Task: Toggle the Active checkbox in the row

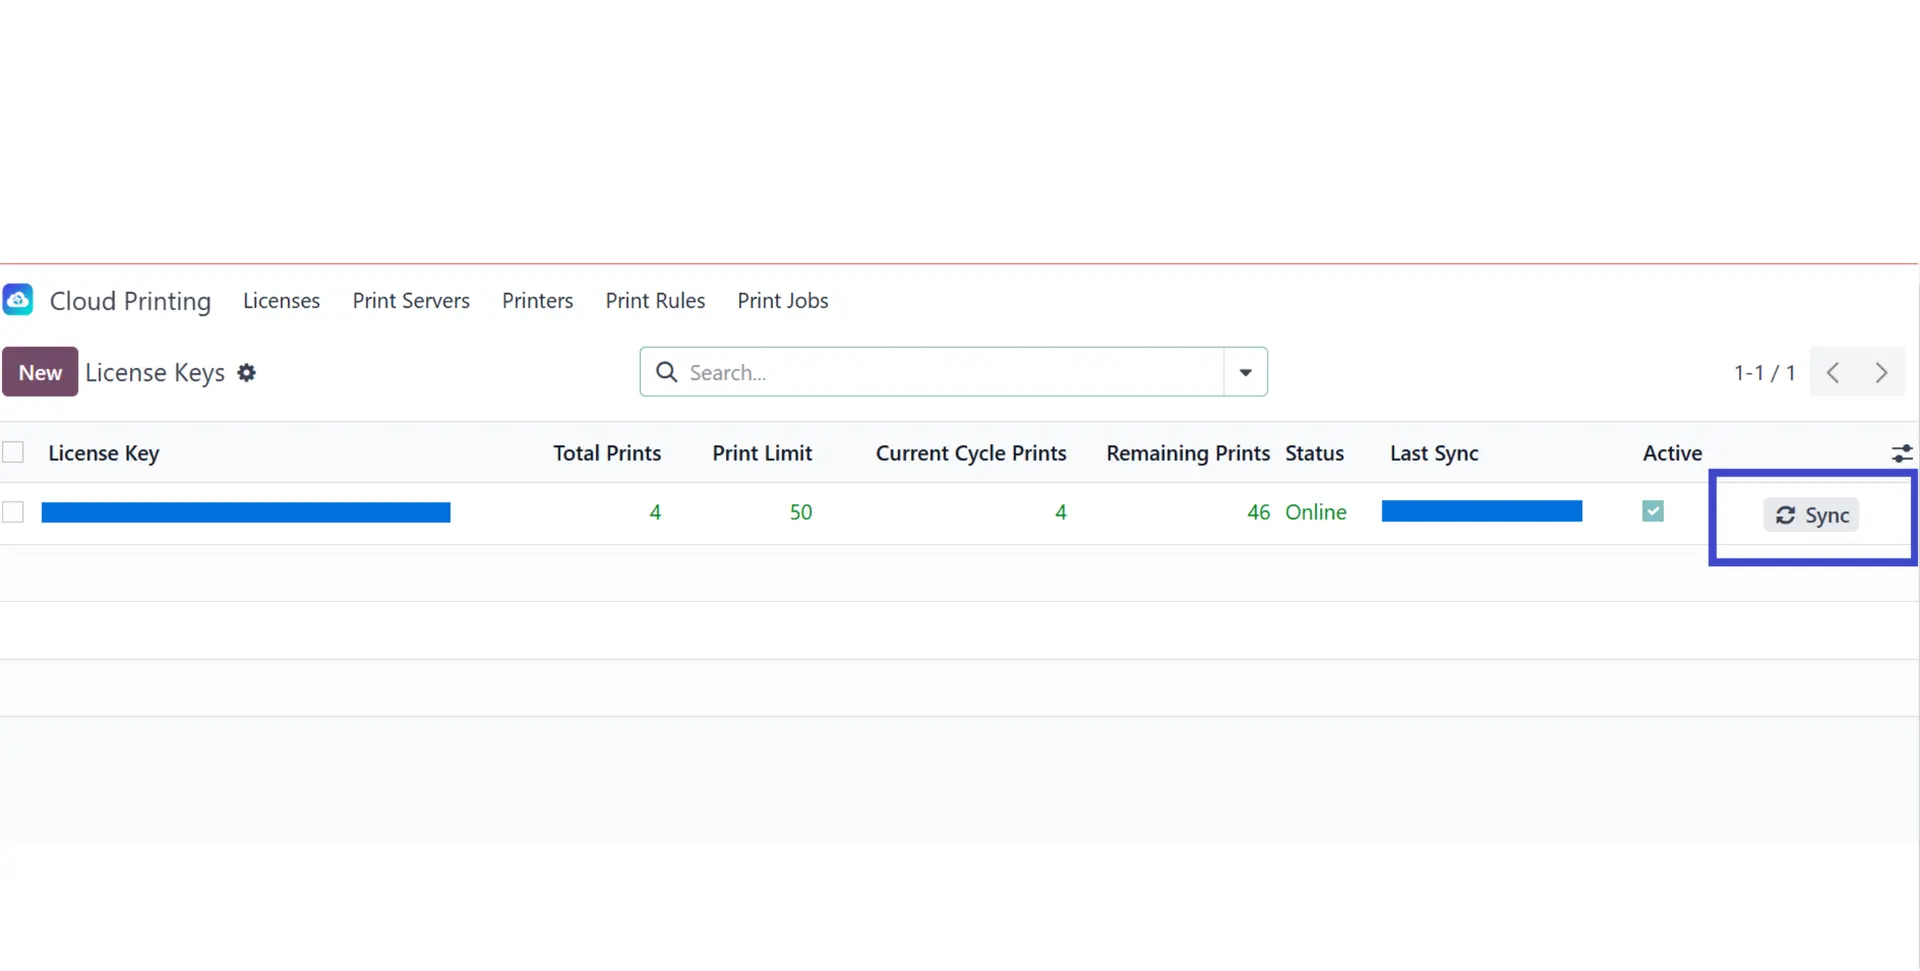Action: (1653, 512)
